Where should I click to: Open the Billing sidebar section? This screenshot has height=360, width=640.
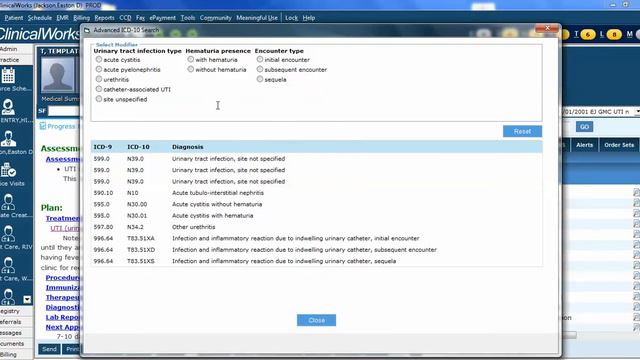16,355
